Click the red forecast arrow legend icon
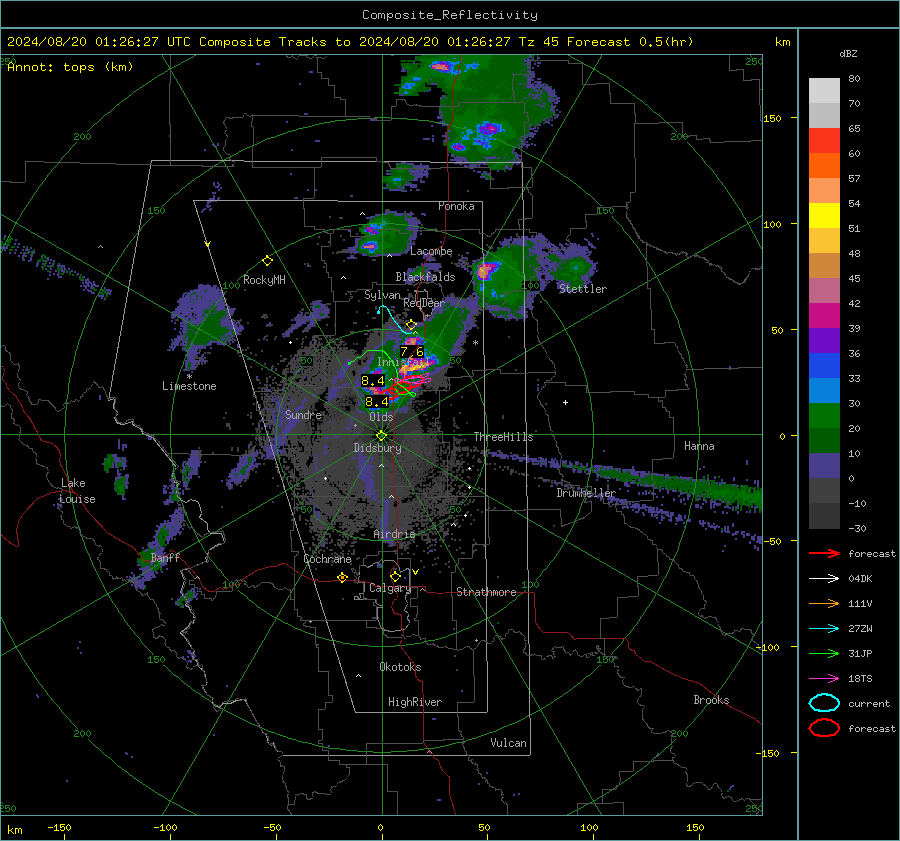The width and height of the screenshot is (900, 841). pos(824,553)
